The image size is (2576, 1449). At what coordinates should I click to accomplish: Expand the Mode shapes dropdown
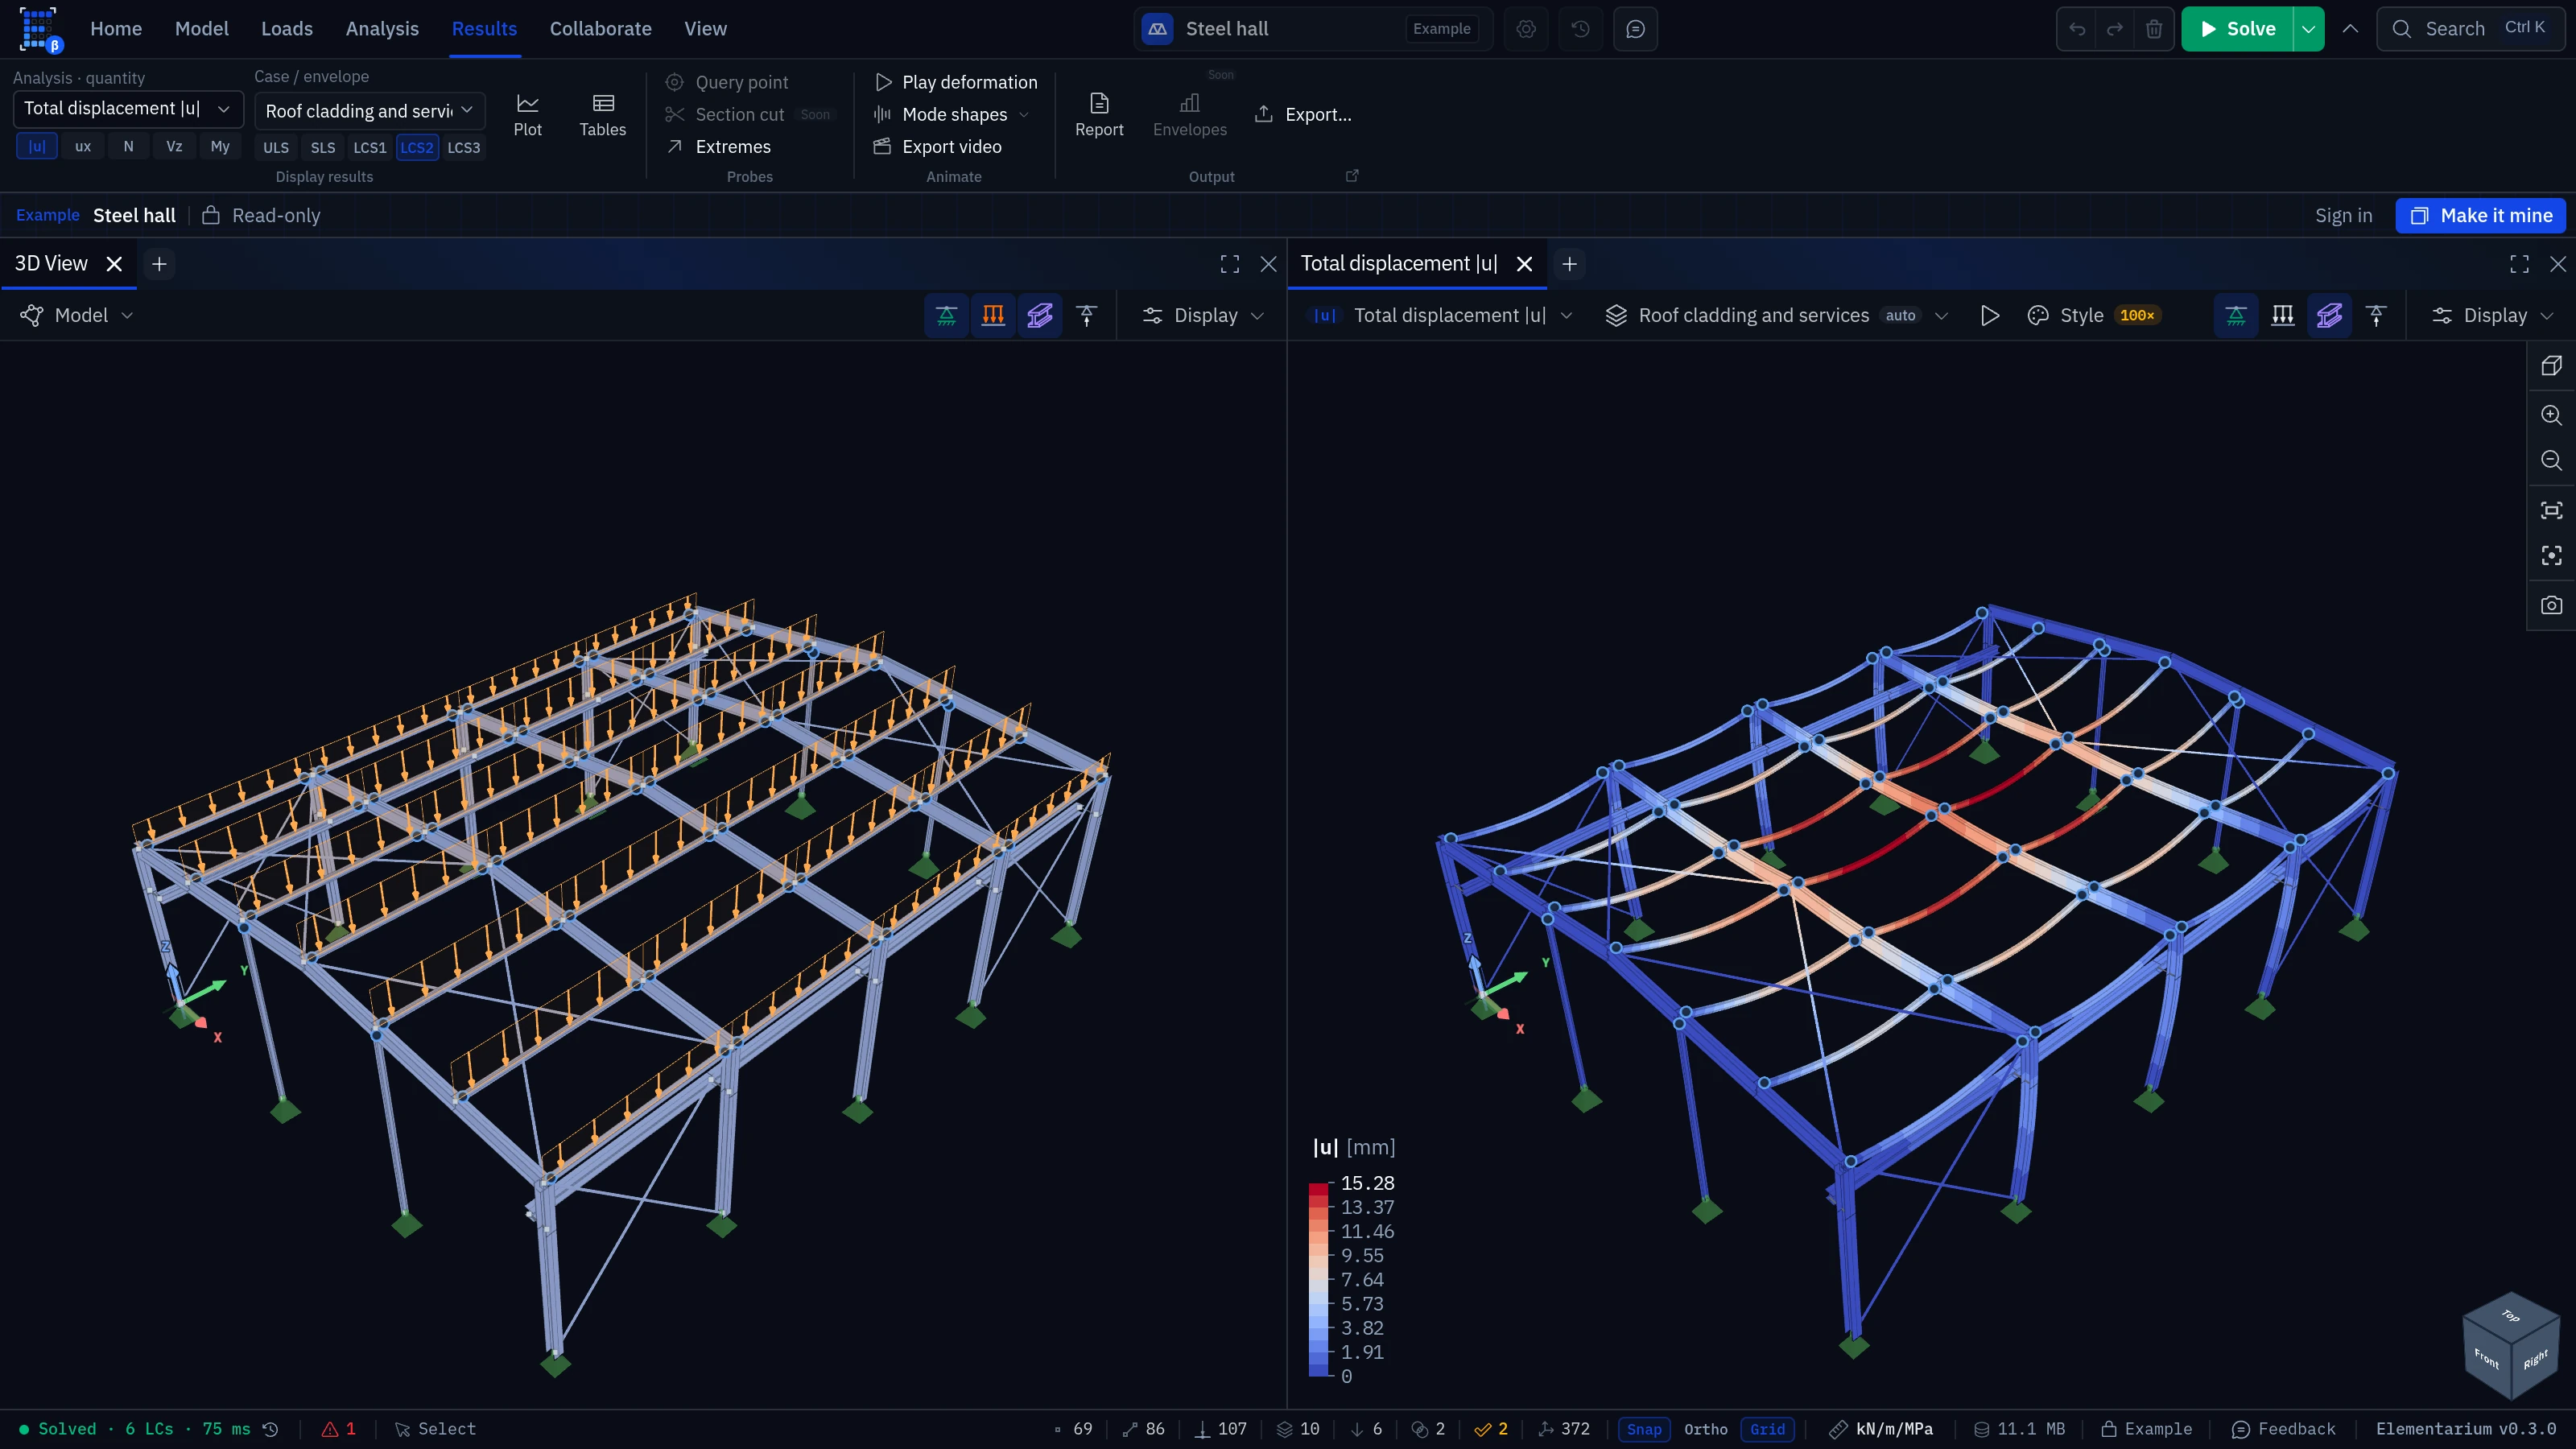pyautogui.click(x=951, y=115)
